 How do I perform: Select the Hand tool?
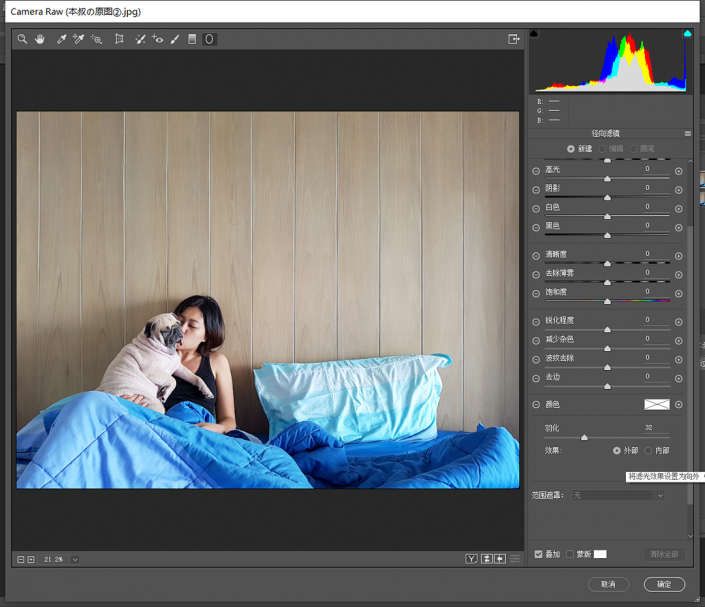pos(40,39)
